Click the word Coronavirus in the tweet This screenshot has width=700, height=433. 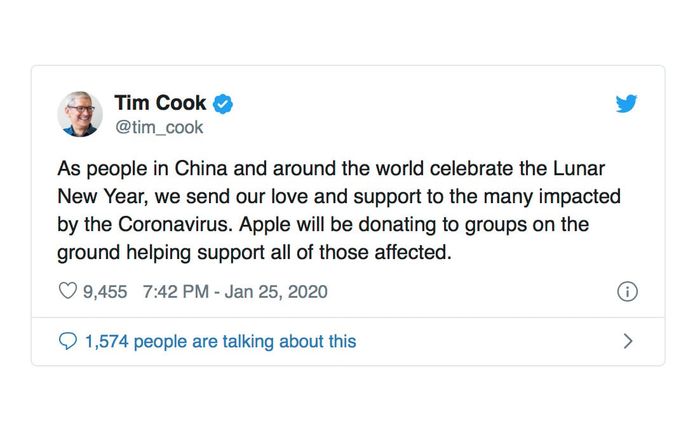click(x=175, y=225)
